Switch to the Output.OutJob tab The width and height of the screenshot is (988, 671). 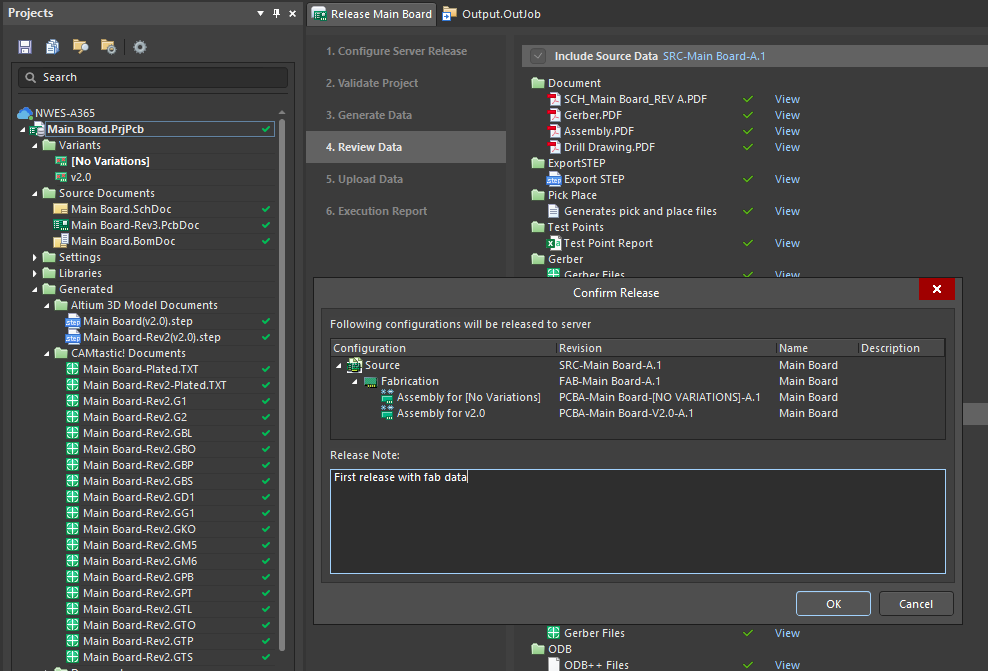(492, 14)
